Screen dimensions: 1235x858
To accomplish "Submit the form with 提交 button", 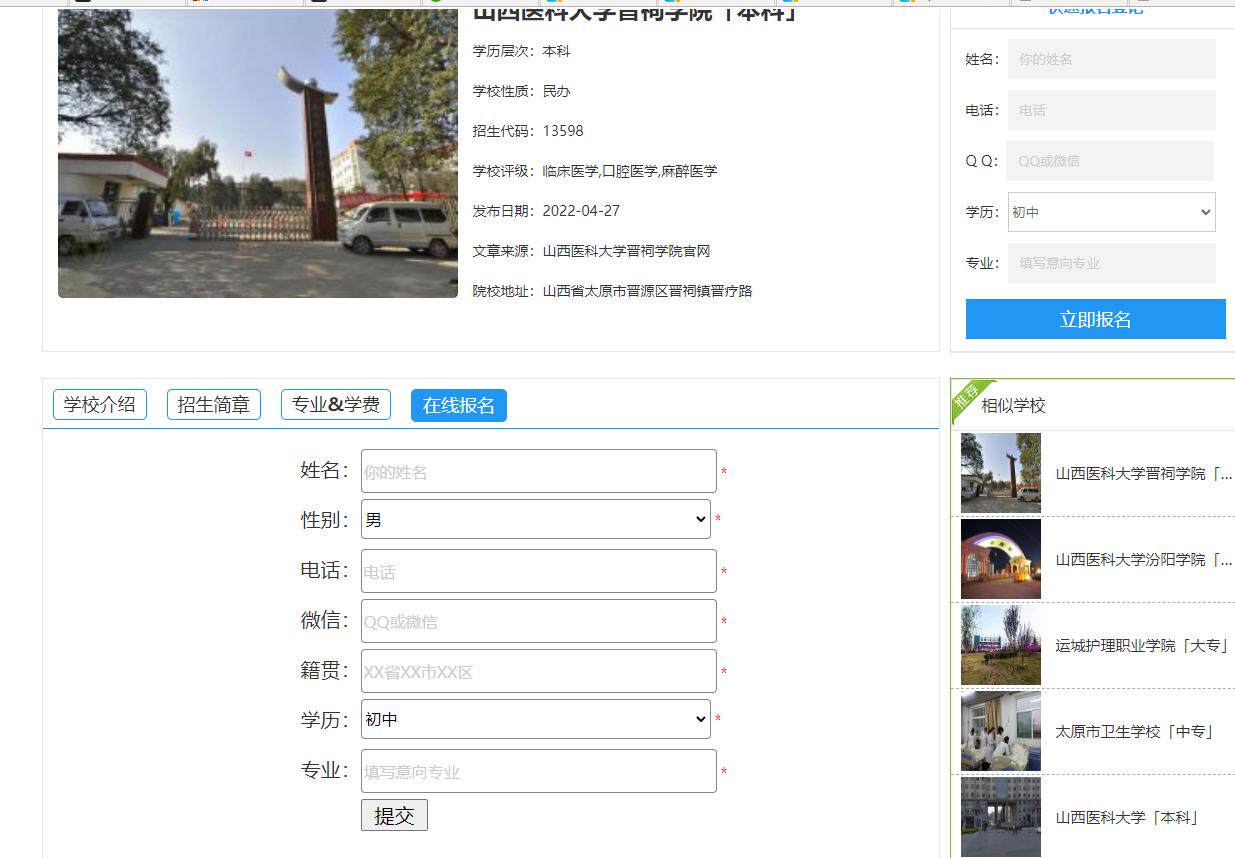I will pos(394,815).
